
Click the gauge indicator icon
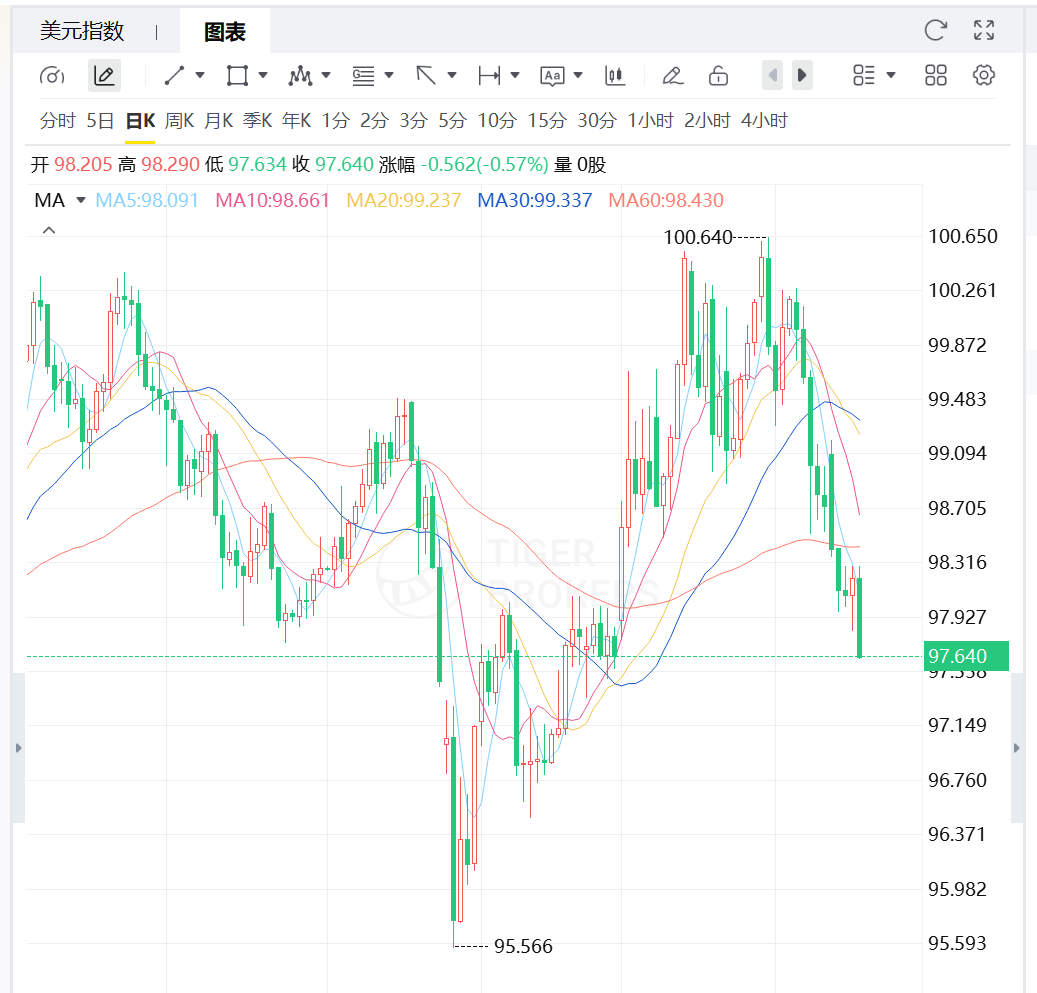(x=52, y=75)
